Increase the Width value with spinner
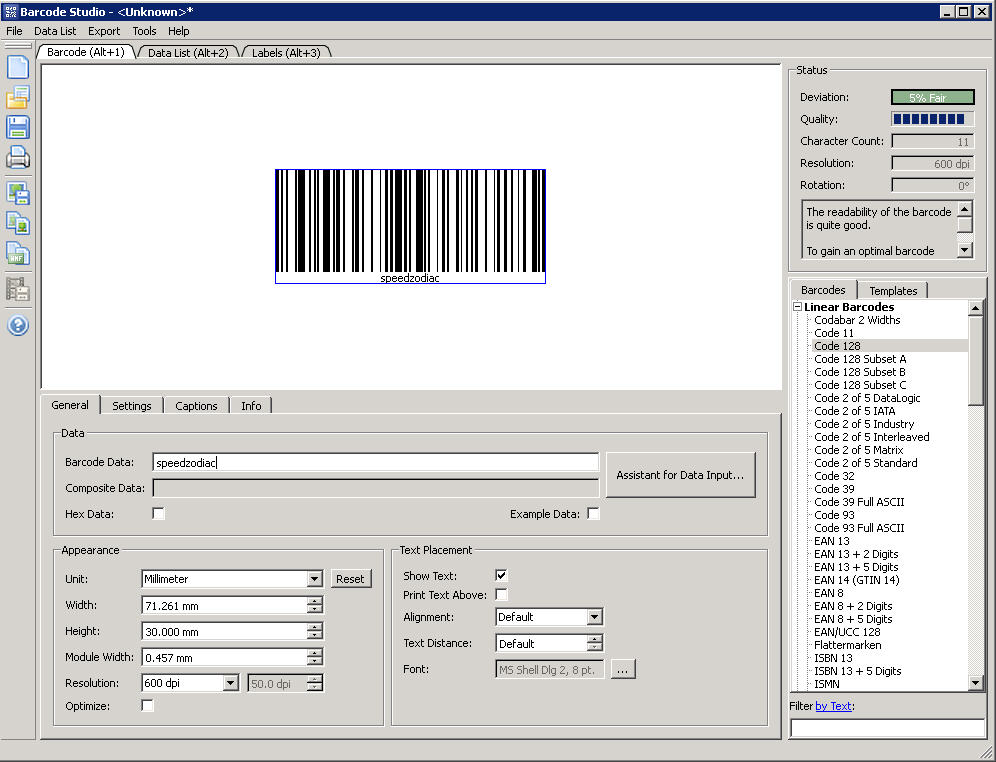 click(x=314, y=601)
